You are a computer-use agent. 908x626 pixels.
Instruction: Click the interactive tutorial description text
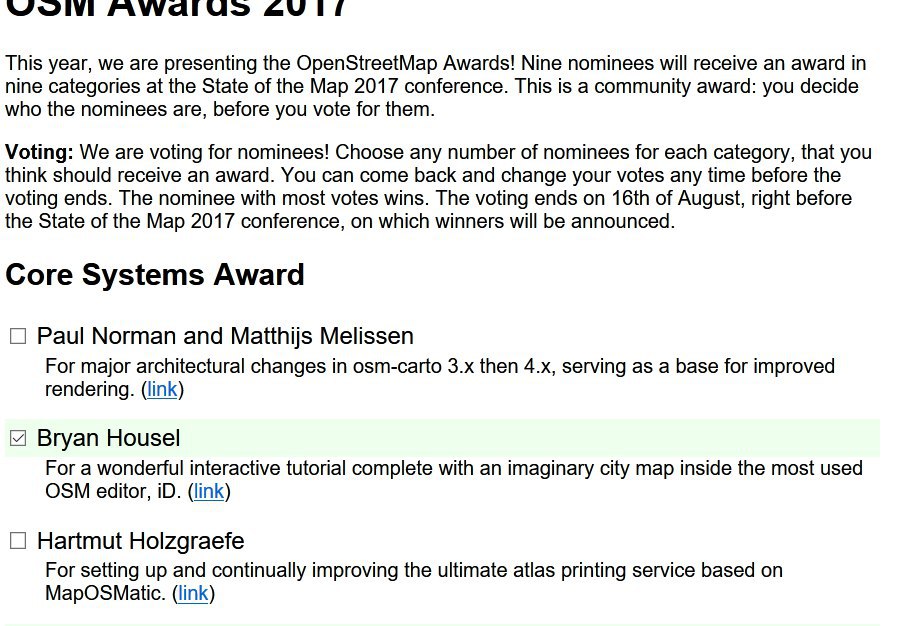(x=454, y=479)
